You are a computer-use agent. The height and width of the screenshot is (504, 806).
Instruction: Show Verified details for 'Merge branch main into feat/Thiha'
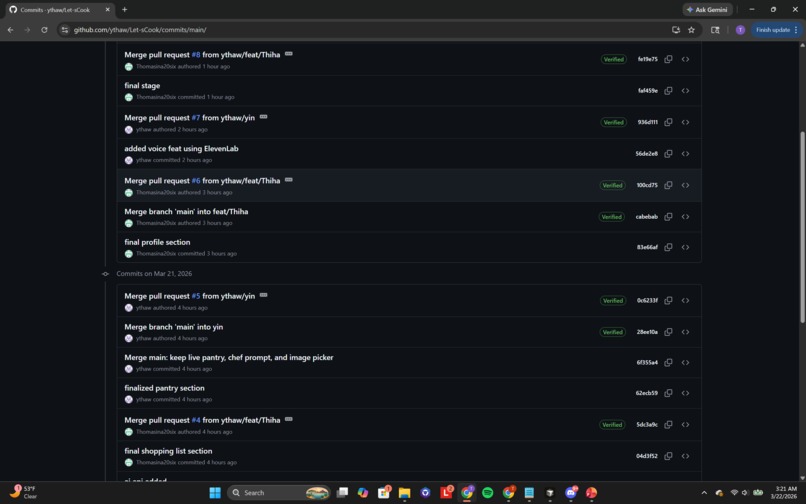pos(612,217)
